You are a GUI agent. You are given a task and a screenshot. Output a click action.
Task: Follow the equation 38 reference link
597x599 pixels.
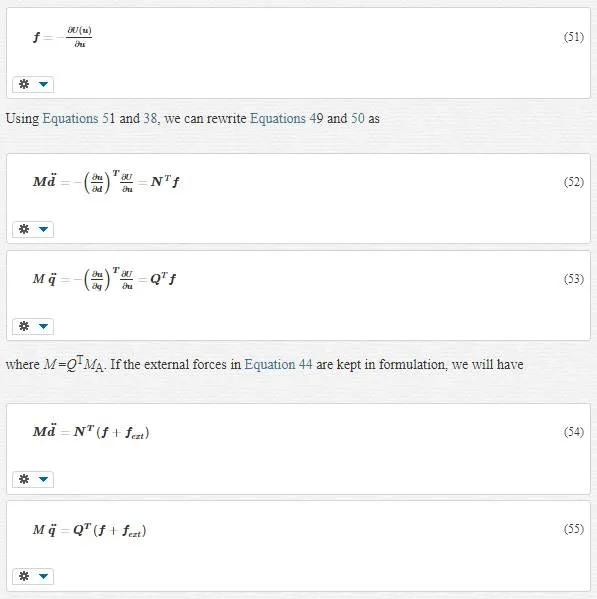[150, 118]
